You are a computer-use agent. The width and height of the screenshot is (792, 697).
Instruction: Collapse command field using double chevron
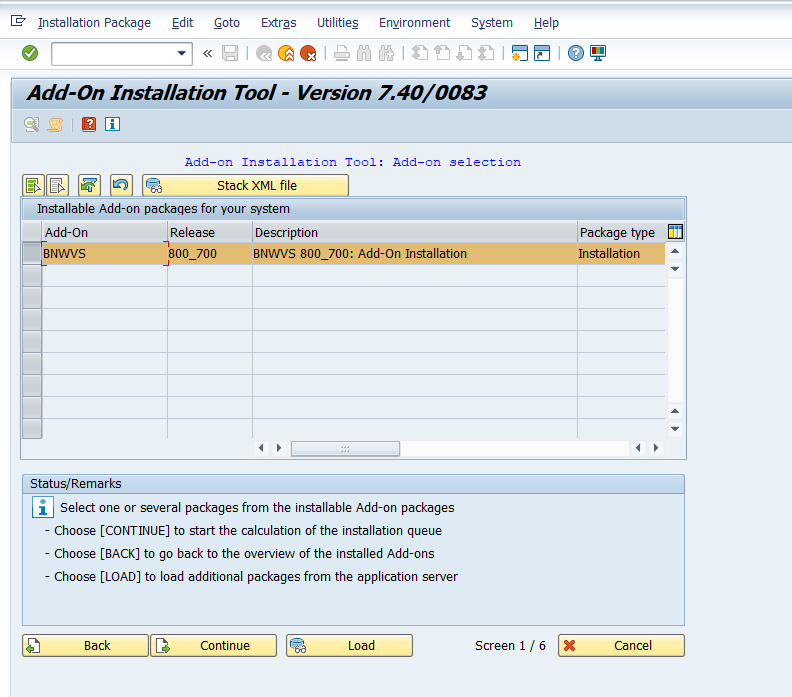click(208, 54)
